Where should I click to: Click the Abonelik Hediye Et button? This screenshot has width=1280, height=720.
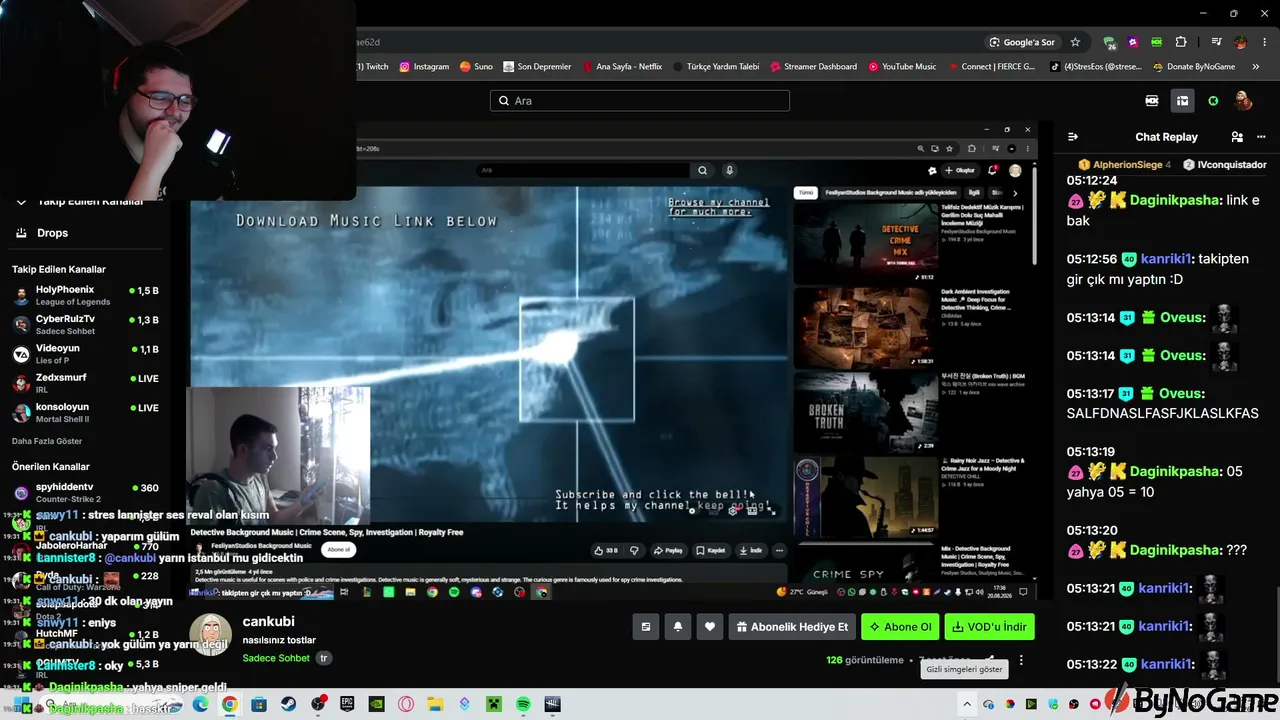pos(792,627)
